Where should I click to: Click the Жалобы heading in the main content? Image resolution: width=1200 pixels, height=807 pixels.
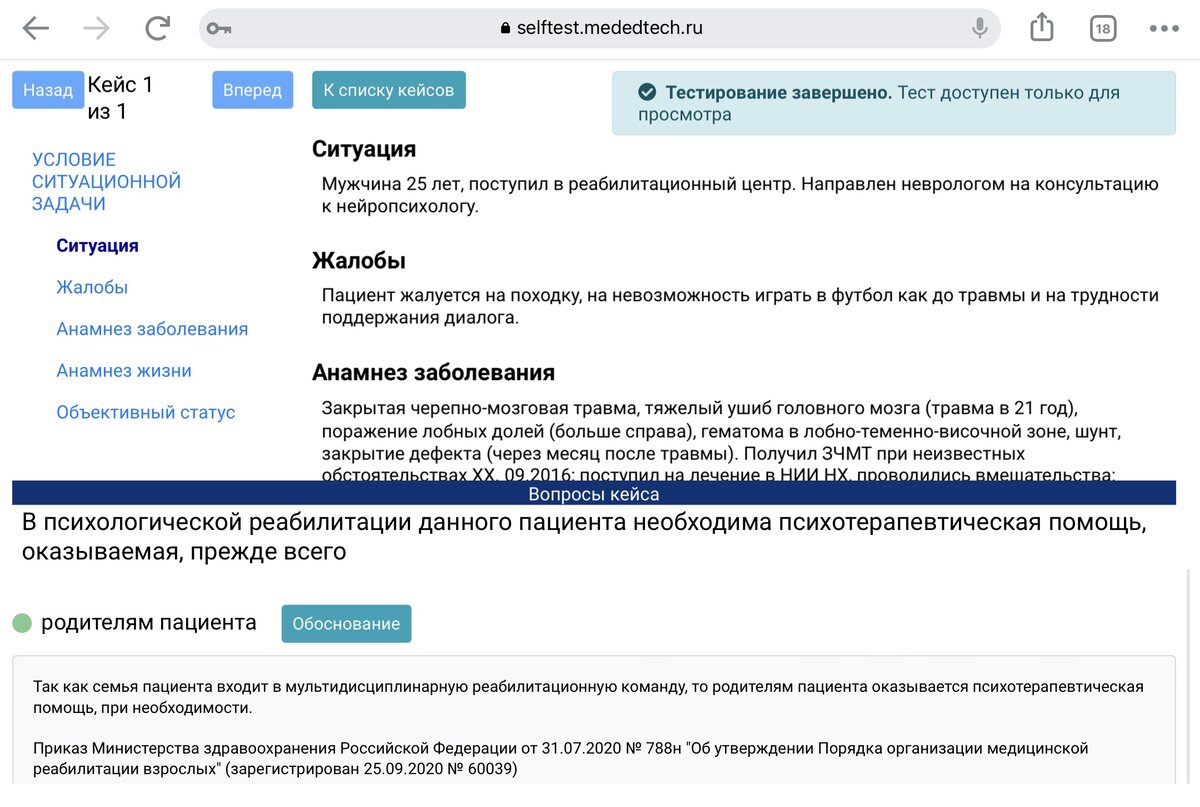tap(359, 261)
